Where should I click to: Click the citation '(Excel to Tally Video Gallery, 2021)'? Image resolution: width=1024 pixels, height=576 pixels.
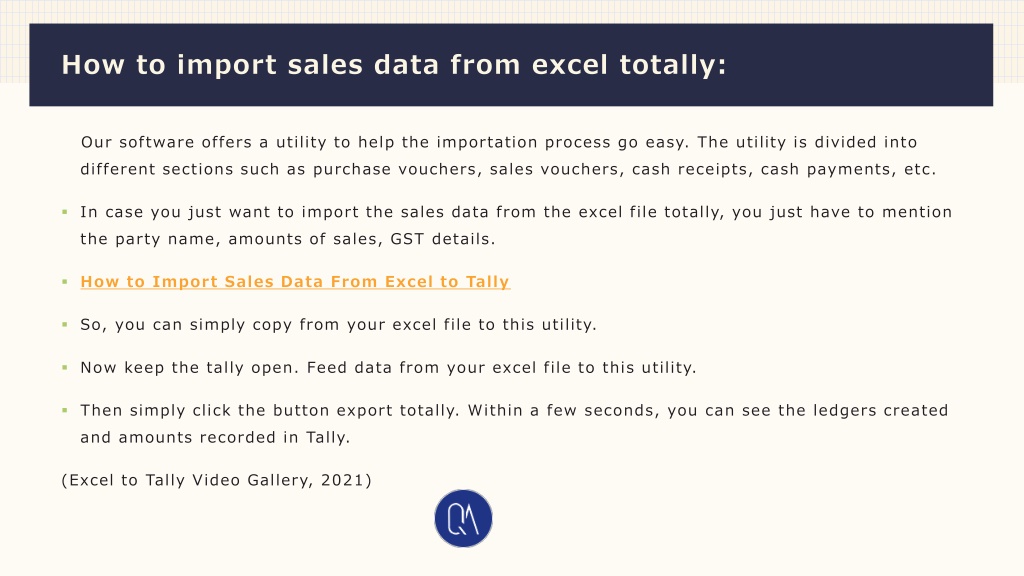pos(216,480)
